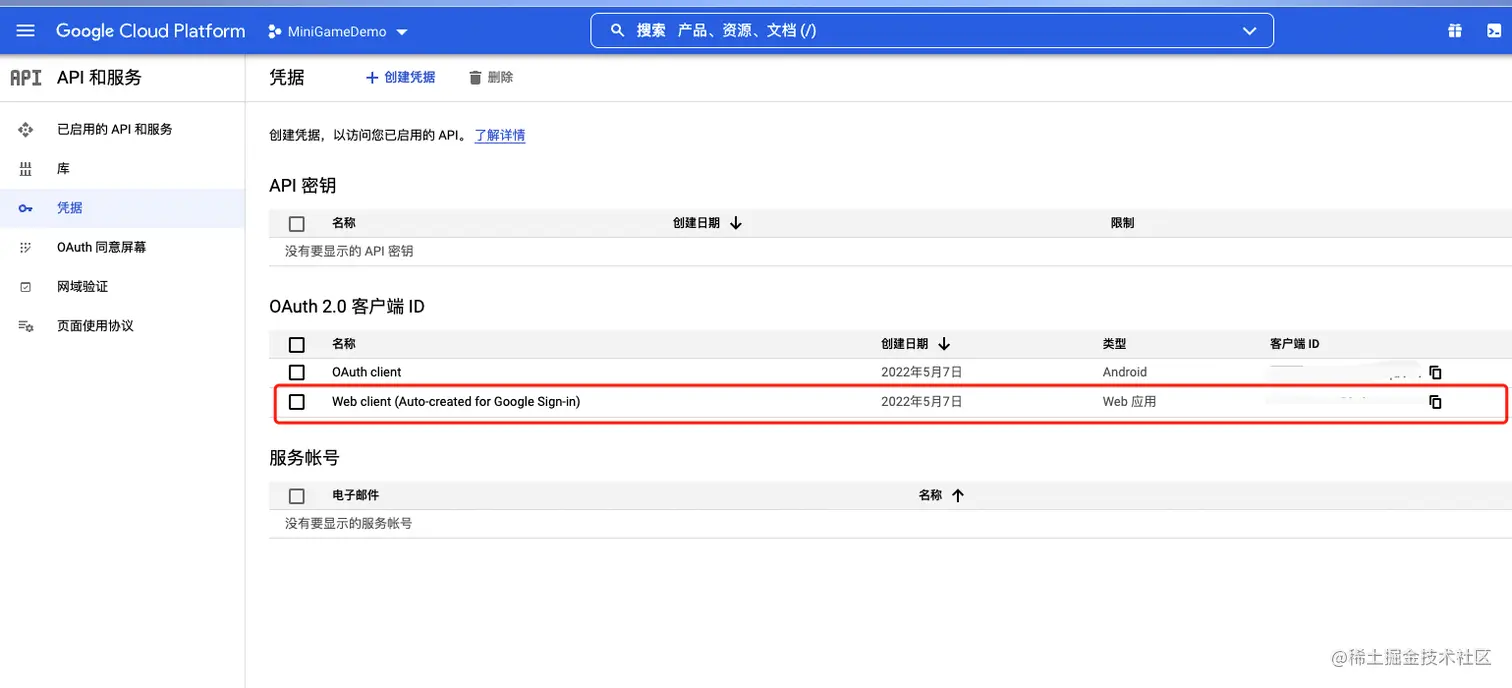Open 已启用的 API 和服务 in sidebar

(110, 129)
